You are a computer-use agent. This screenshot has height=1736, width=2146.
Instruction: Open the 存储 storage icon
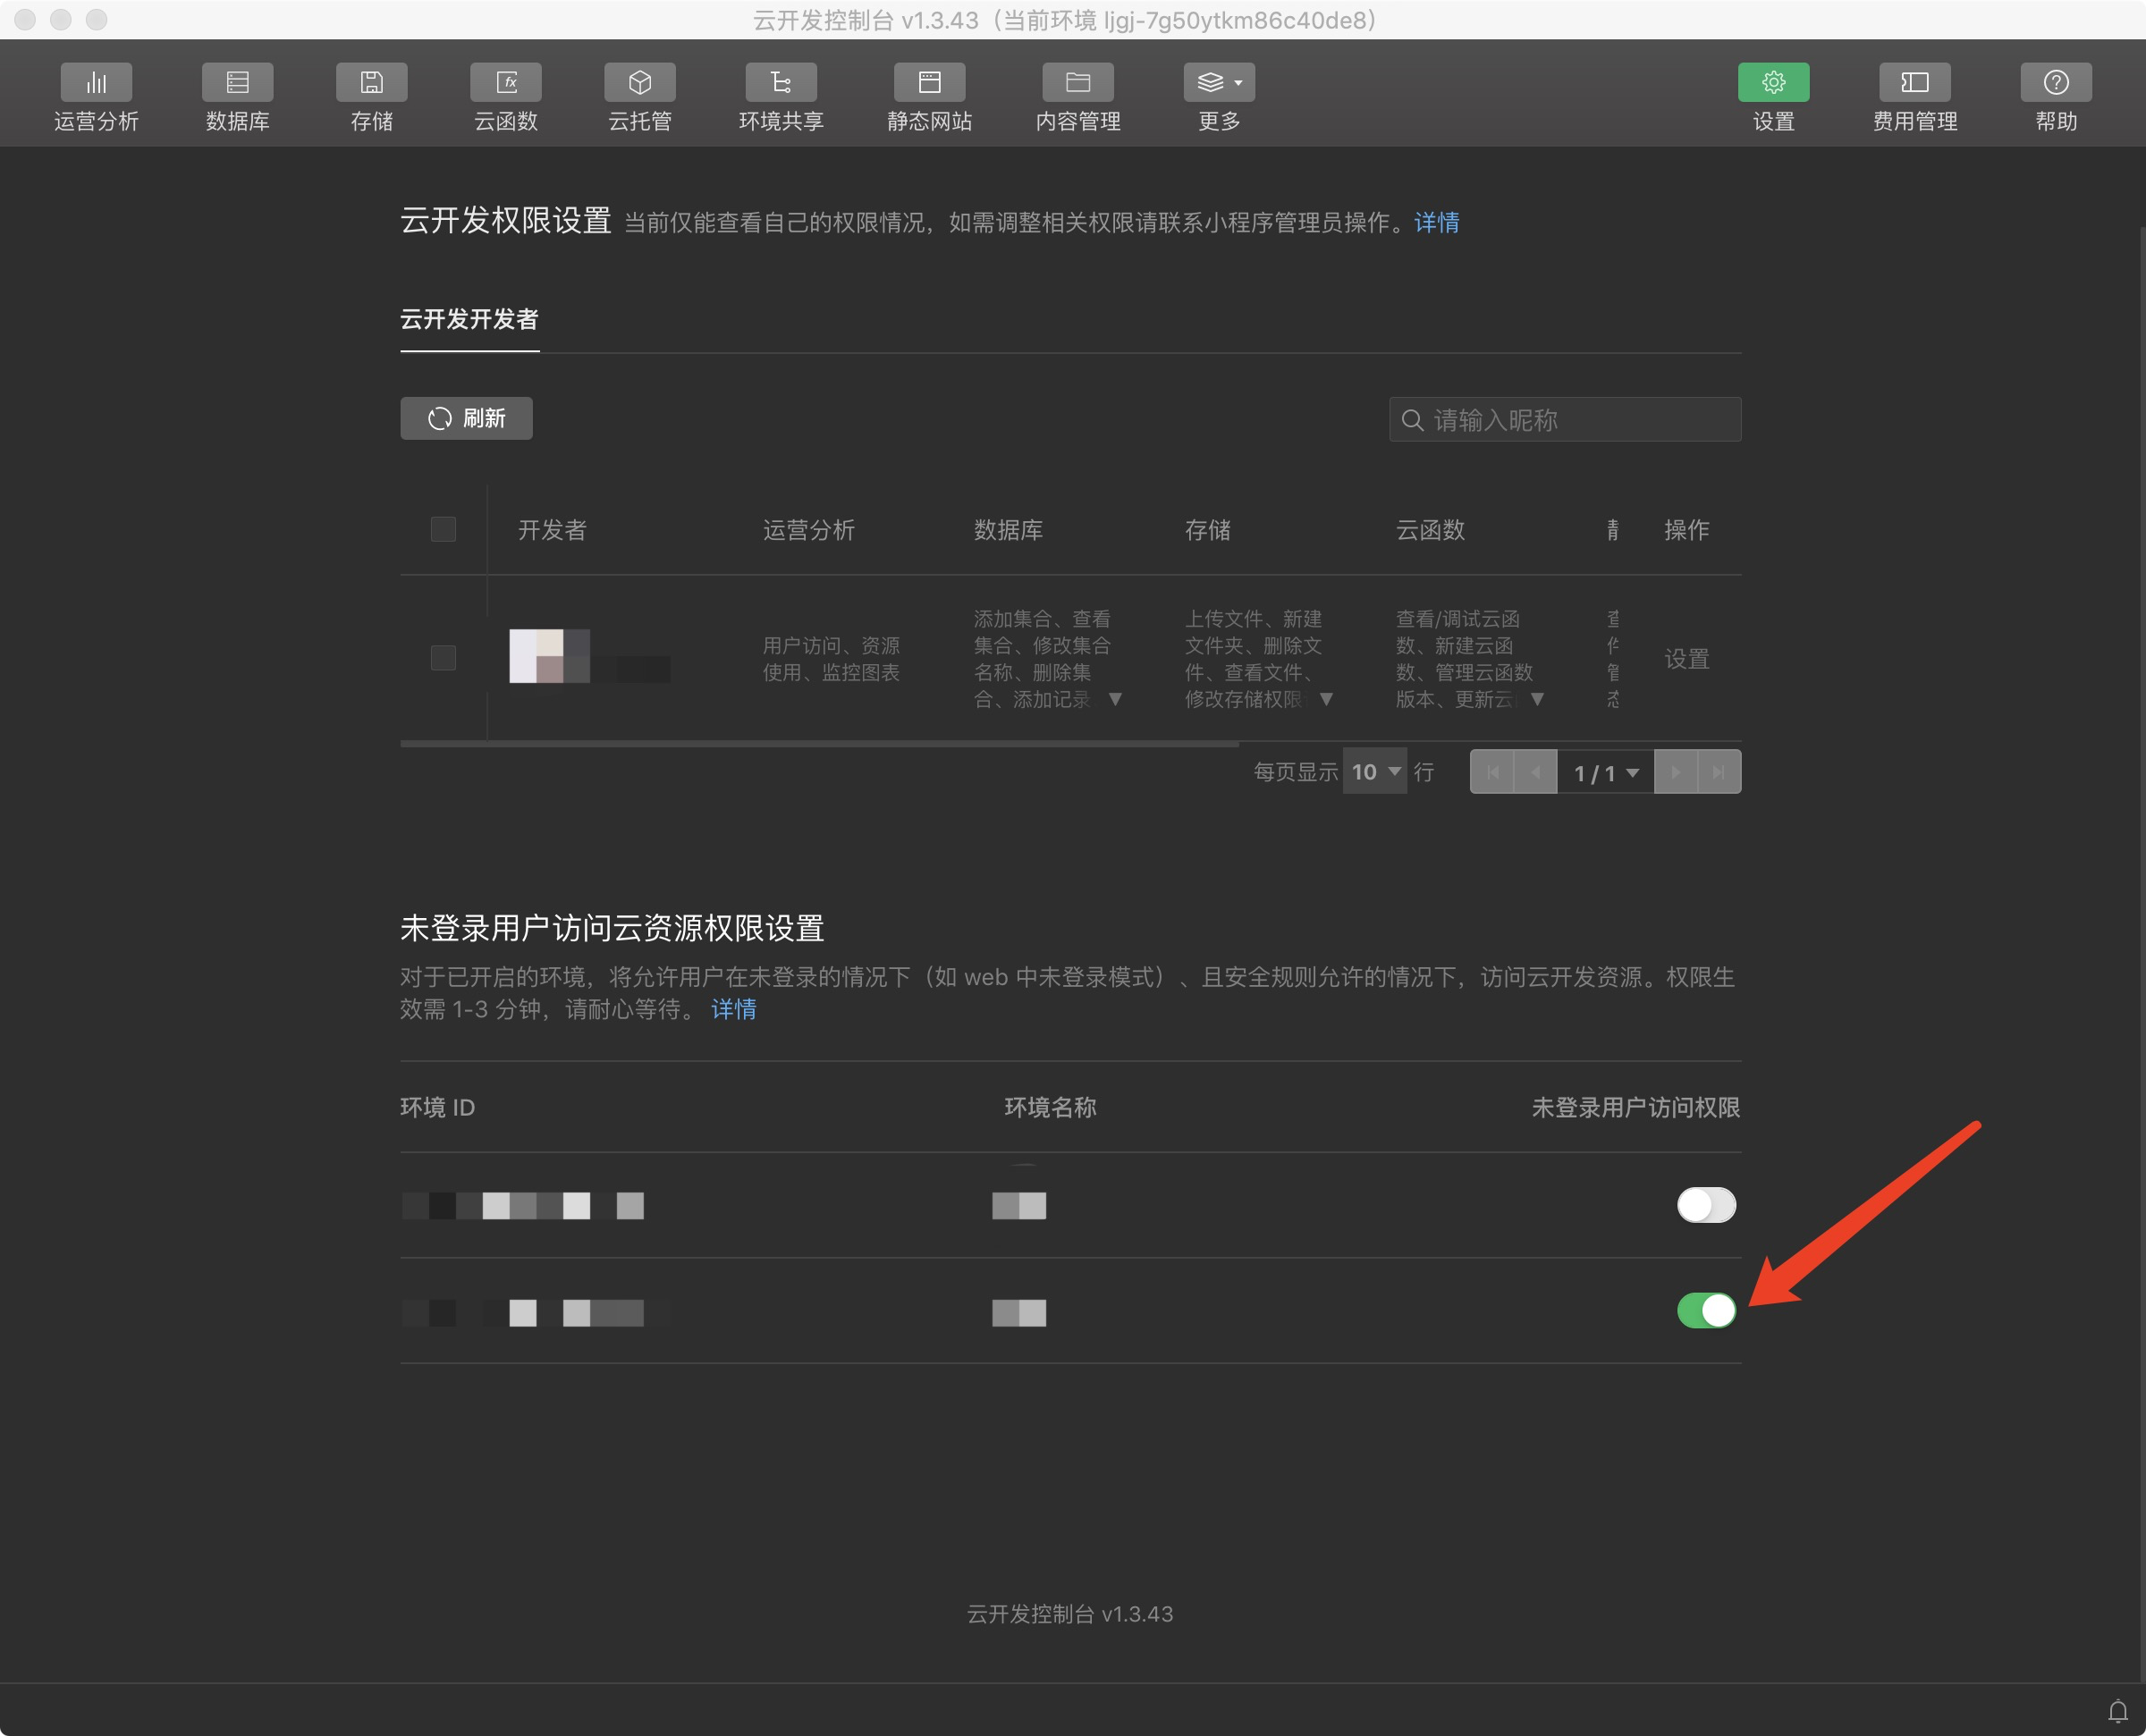pyautogui.click(x=371, y=83)
